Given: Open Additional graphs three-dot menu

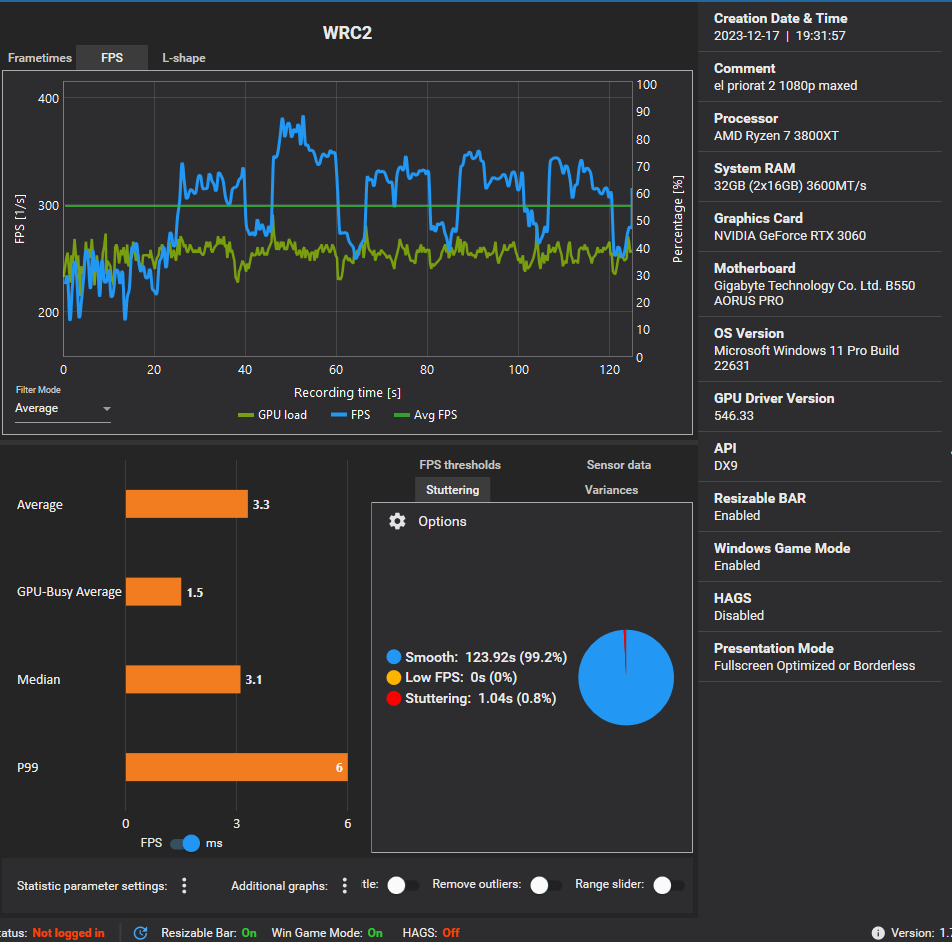Looking at the screenshot, I should point(344,886).
